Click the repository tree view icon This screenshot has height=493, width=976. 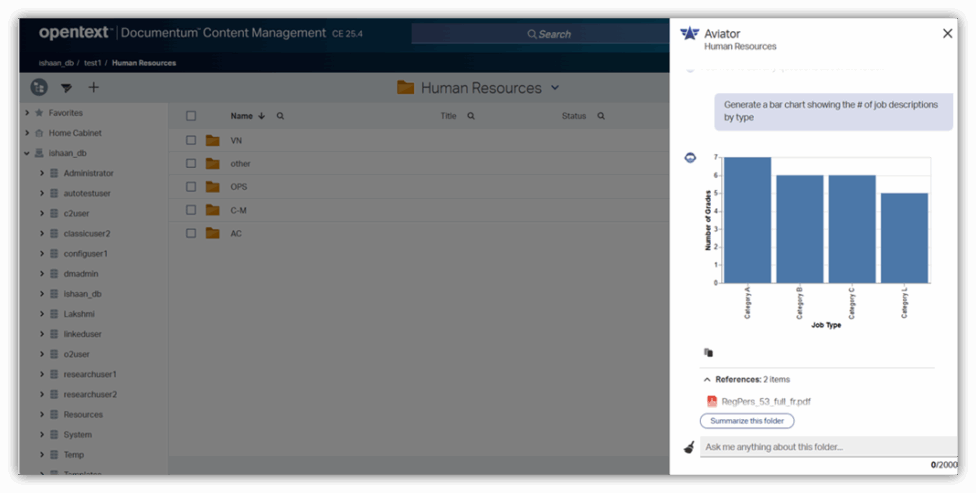39,88
